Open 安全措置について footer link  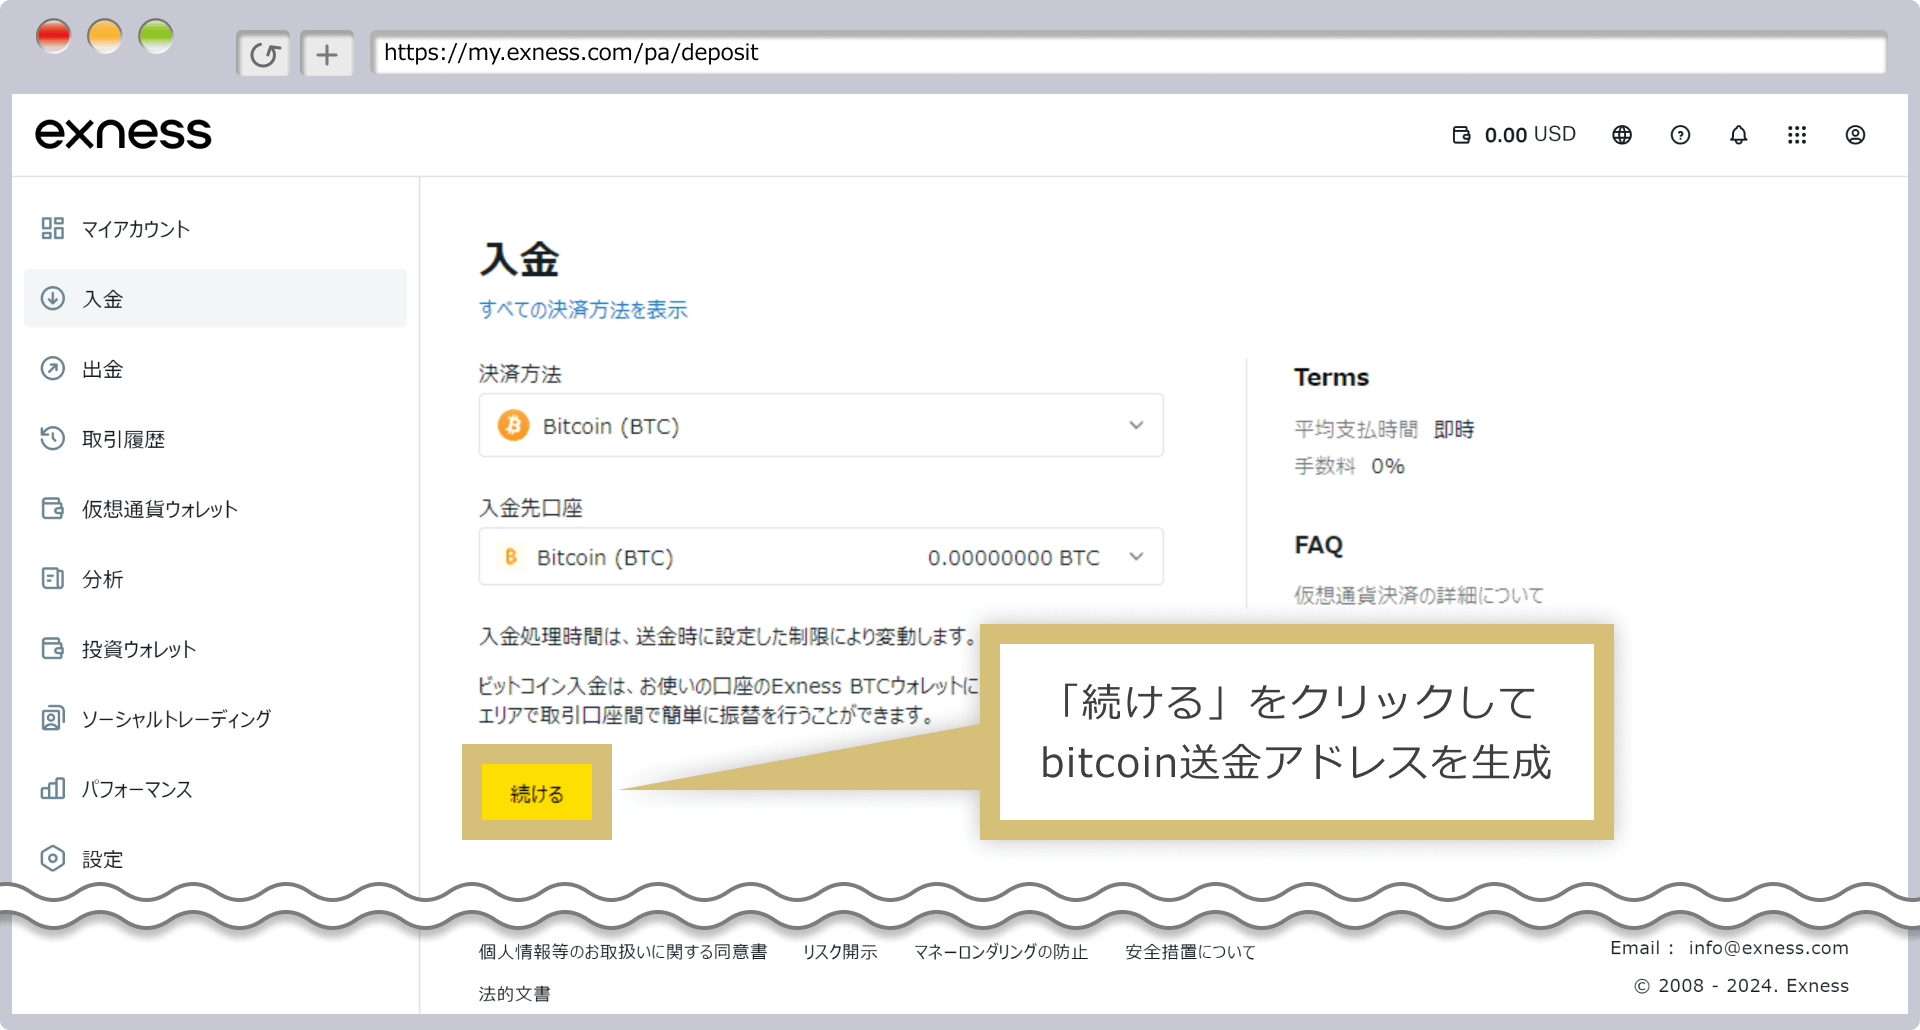pos(1190,951)
